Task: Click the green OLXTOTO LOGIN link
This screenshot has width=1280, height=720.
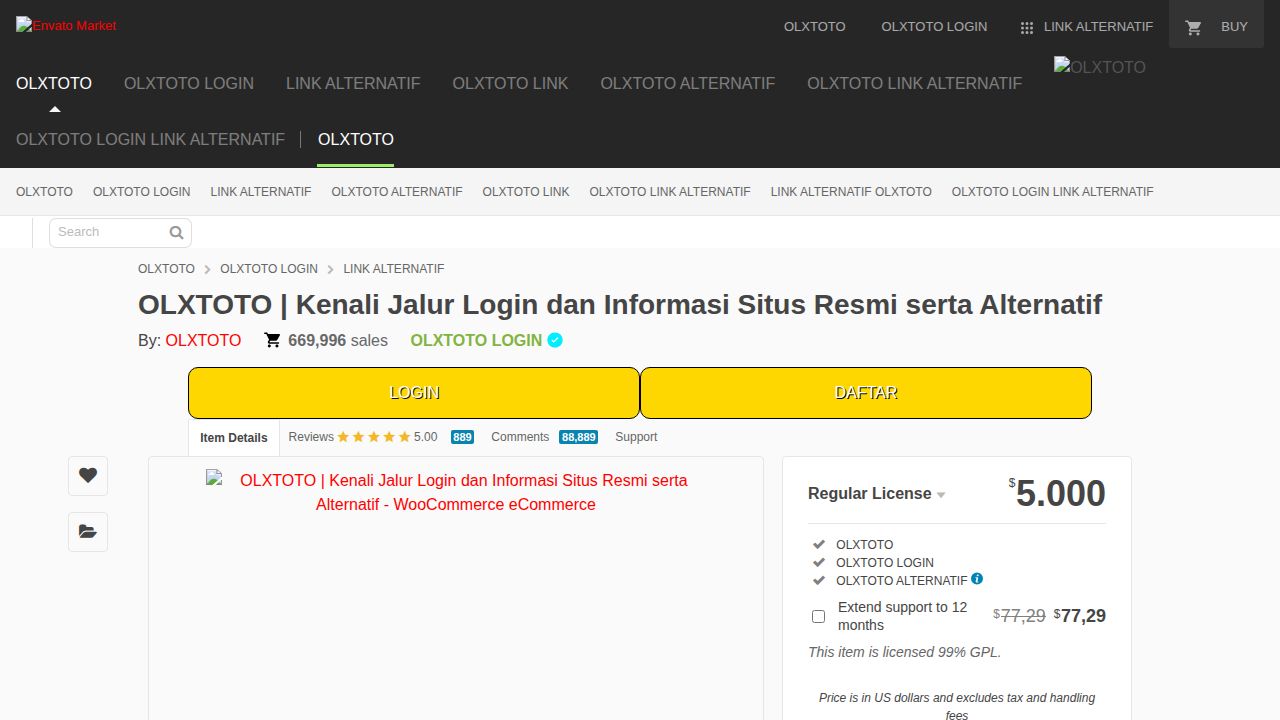Action: [x=476, y=340]
